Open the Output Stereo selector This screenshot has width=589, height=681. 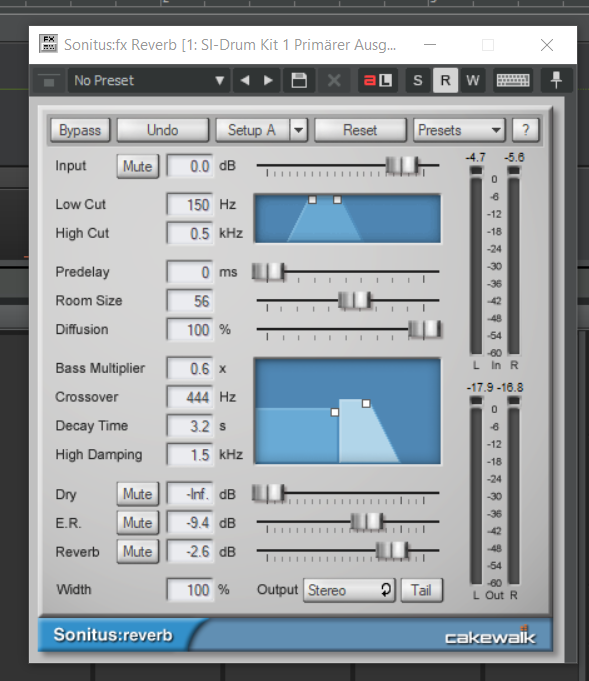coord(349,590)
